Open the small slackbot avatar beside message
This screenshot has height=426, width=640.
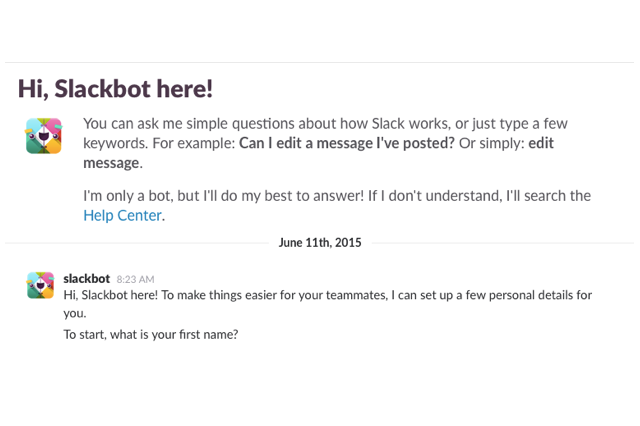pos(40,285)
